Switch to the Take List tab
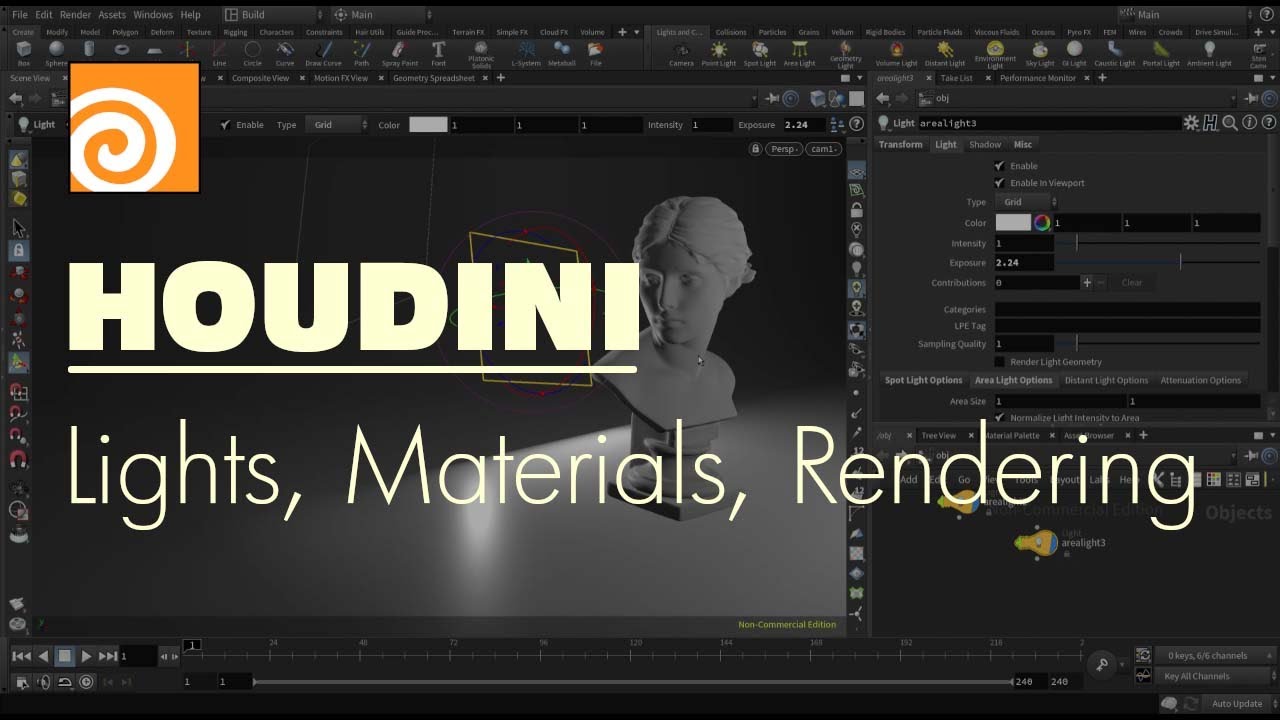The image size is (1280, 720). tap(956, 78)
